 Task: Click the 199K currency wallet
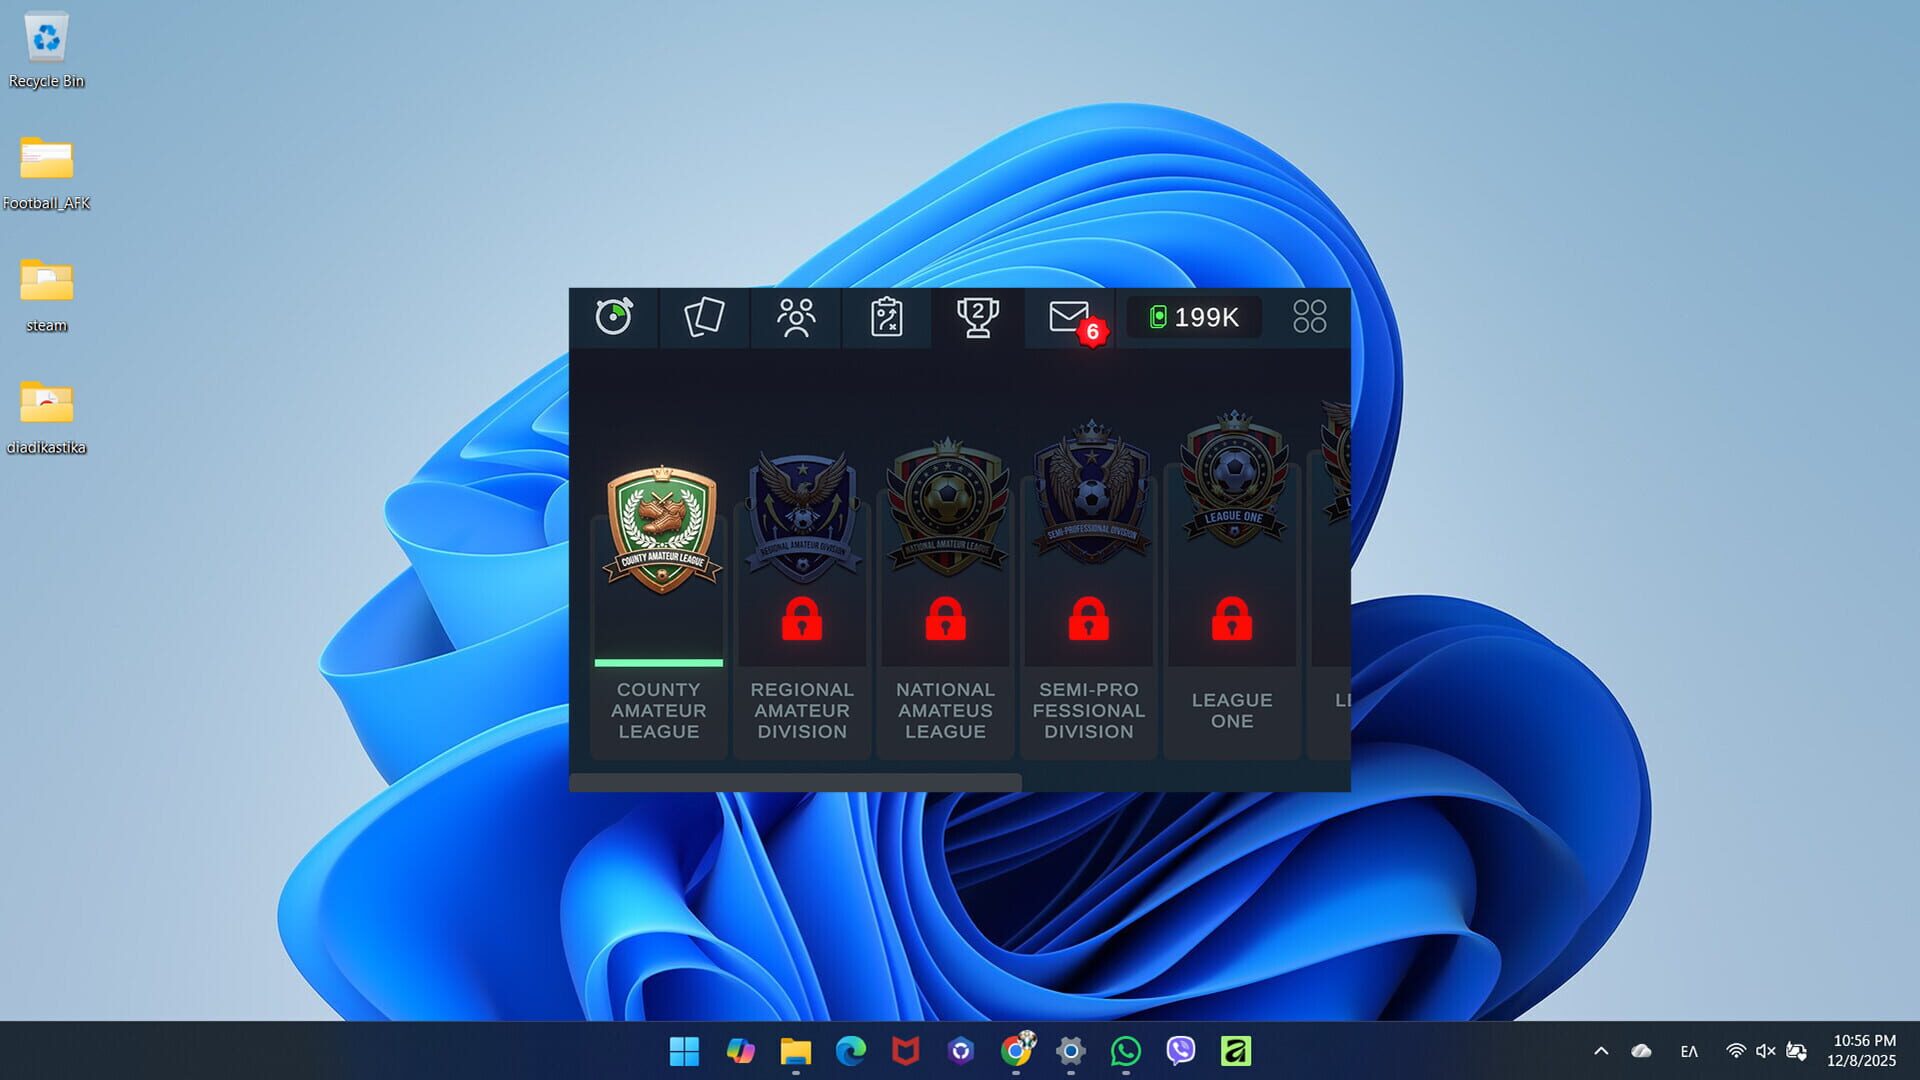click(1193, 318)
